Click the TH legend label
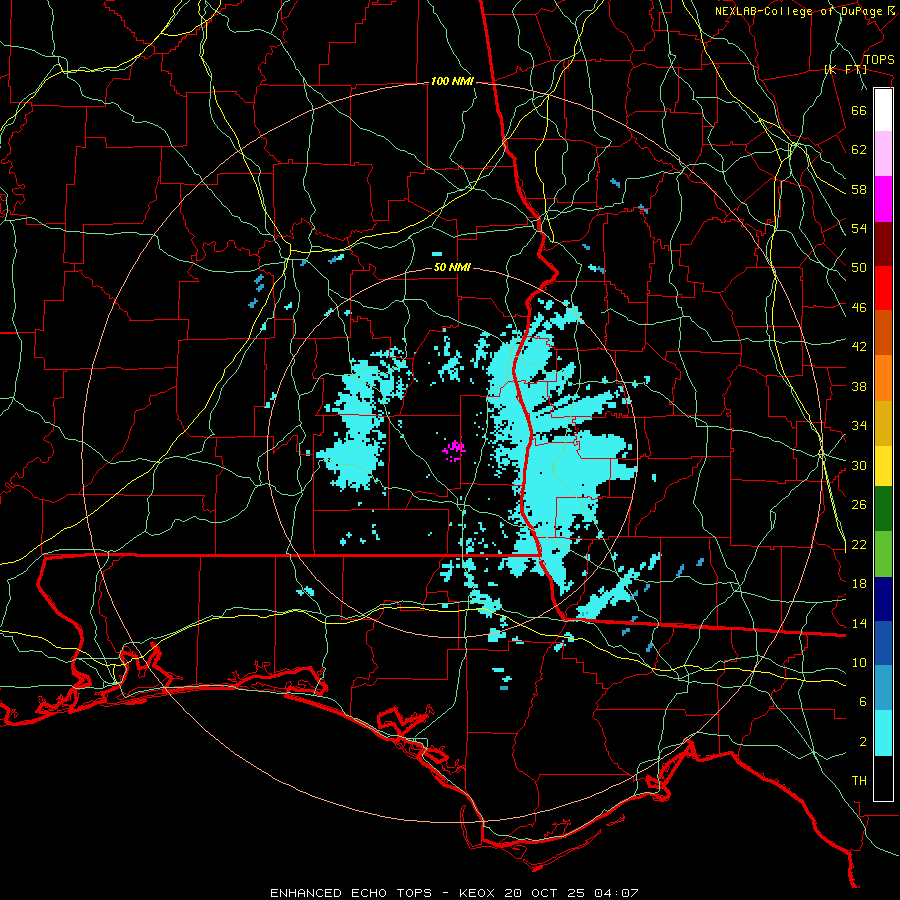Screen dimensions: 900x900 pyautogui.click(x=859, y=781)
